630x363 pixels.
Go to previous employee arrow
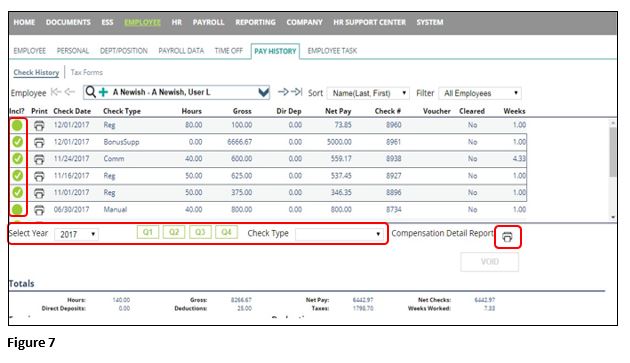point(70,92)
